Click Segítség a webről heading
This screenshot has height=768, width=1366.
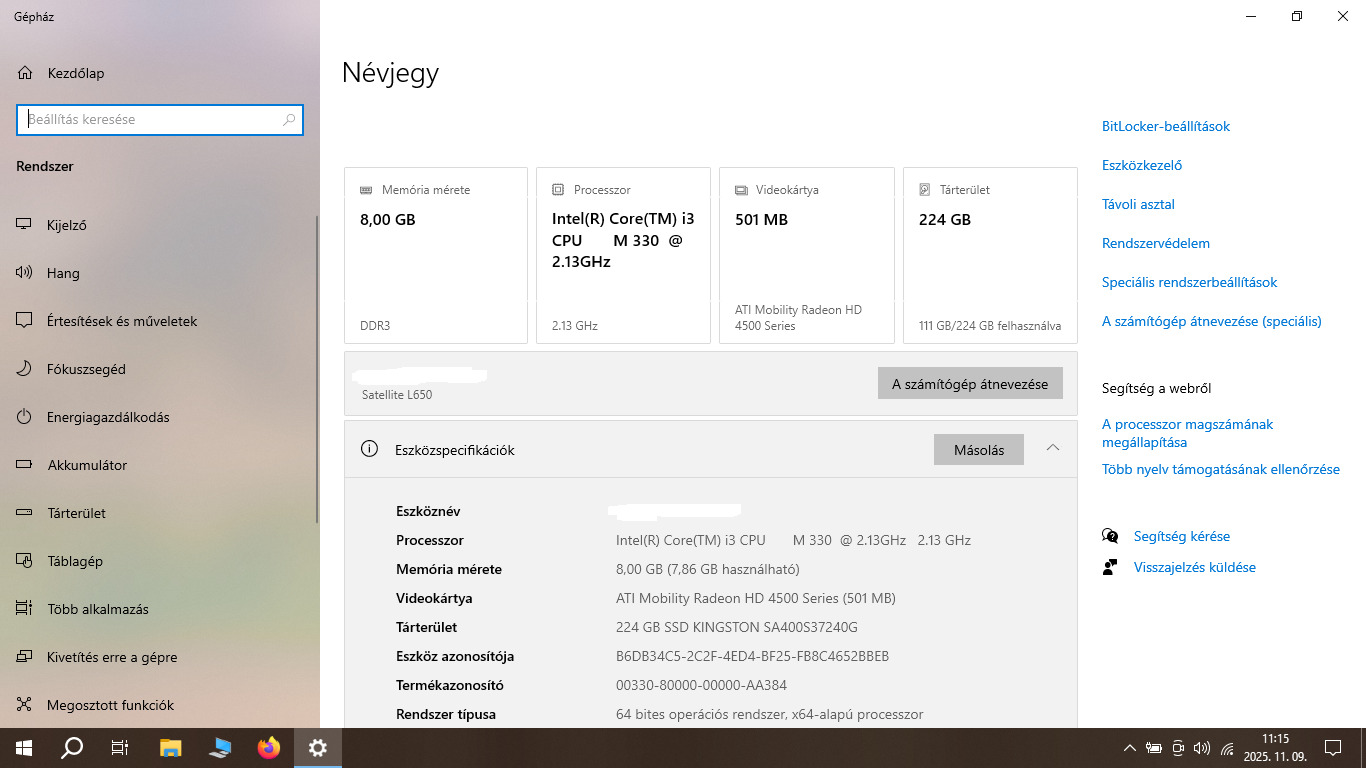click(1156, 388)
